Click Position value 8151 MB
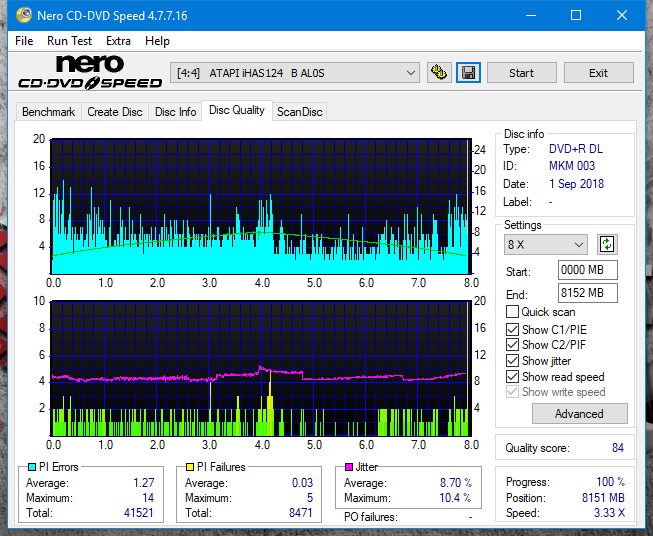 [x=603, y=498]
